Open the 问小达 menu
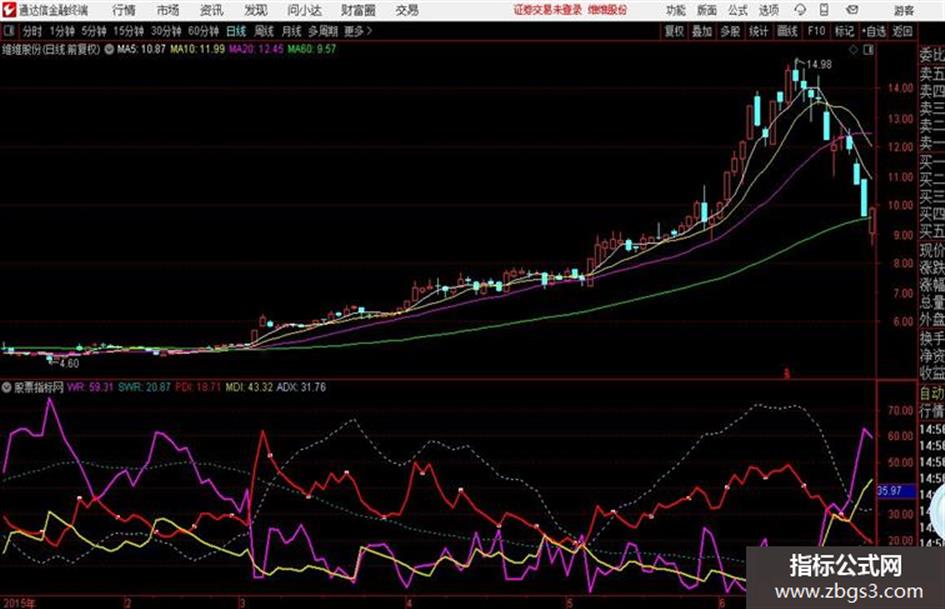Screen dimensions: 945x609 pyautogui.click(x=304, y=10)
